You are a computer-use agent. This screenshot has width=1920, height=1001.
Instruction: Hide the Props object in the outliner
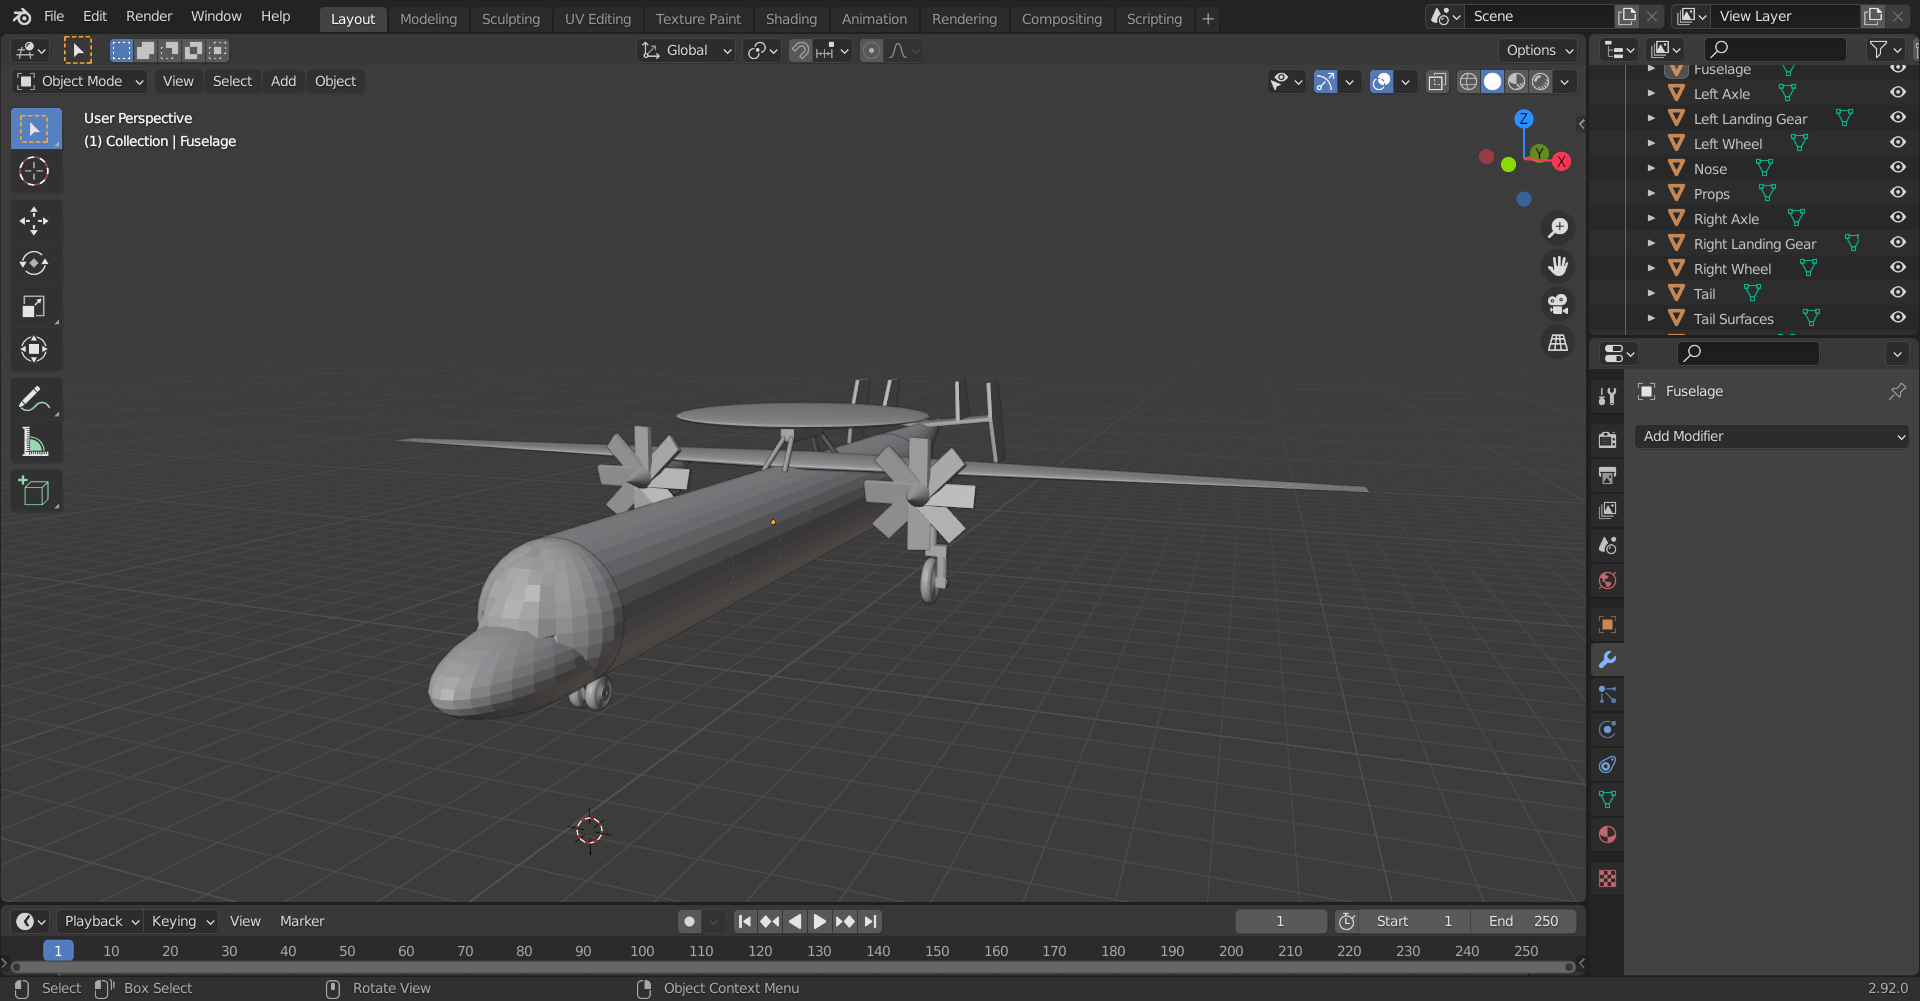pyautogui.click(x=1897, y=192)
